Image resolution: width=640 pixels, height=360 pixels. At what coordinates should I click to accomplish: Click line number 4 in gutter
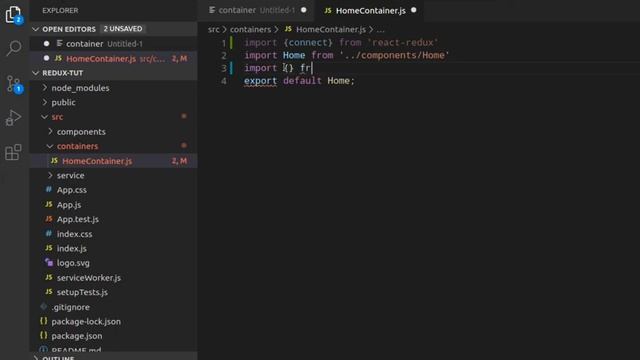[224, 81]
